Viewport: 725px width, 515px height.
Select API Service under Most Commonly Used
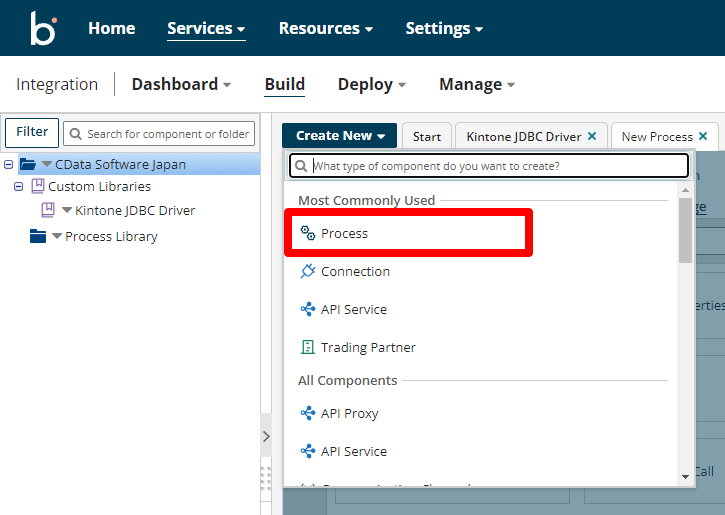coord(353,309)
